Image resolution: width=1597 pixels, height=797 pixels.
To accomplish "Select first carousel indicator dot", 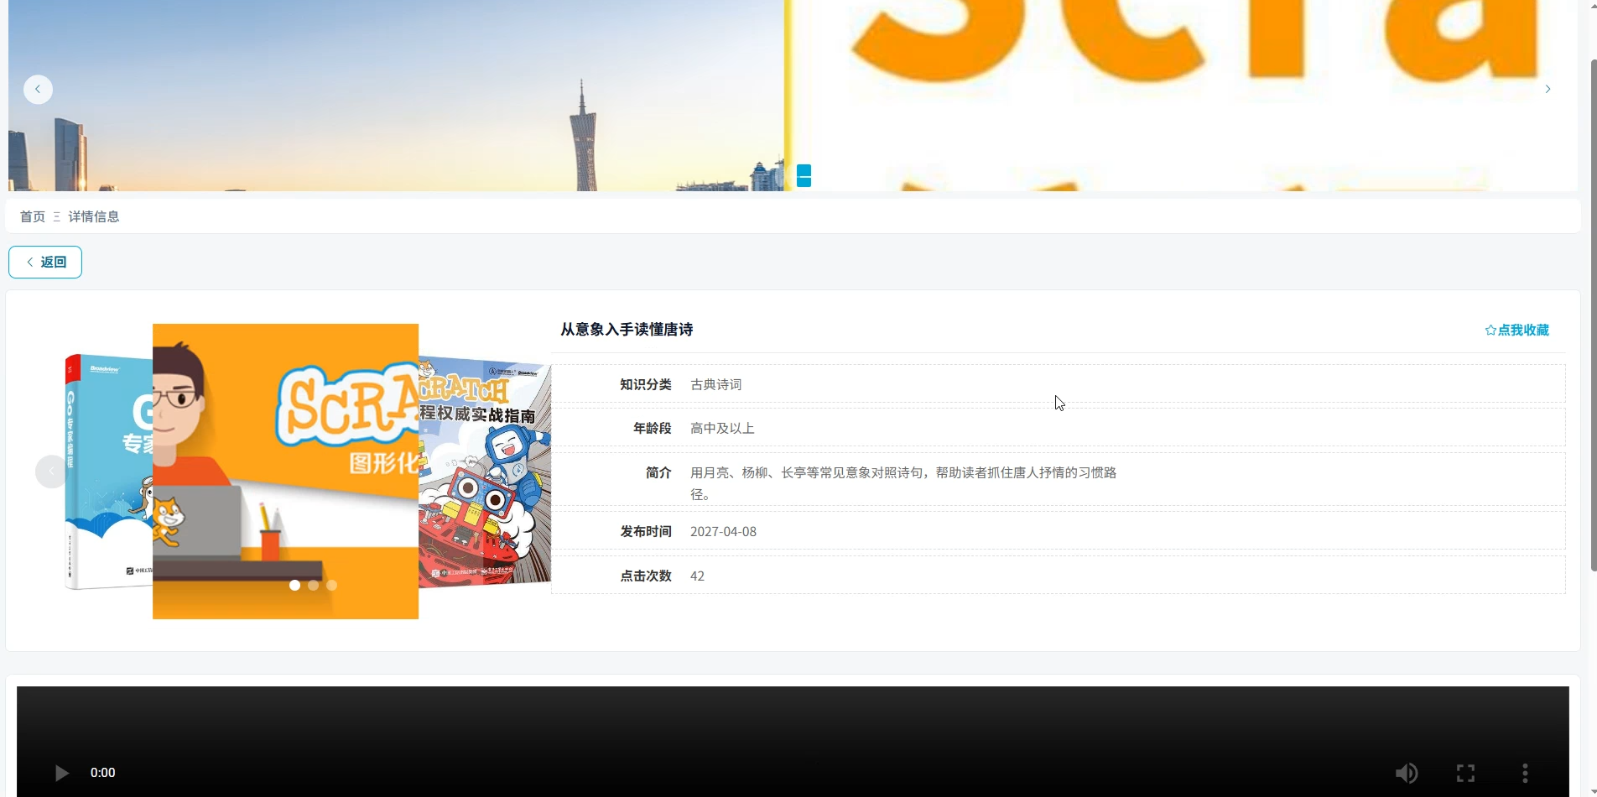I will click(295, 585).
